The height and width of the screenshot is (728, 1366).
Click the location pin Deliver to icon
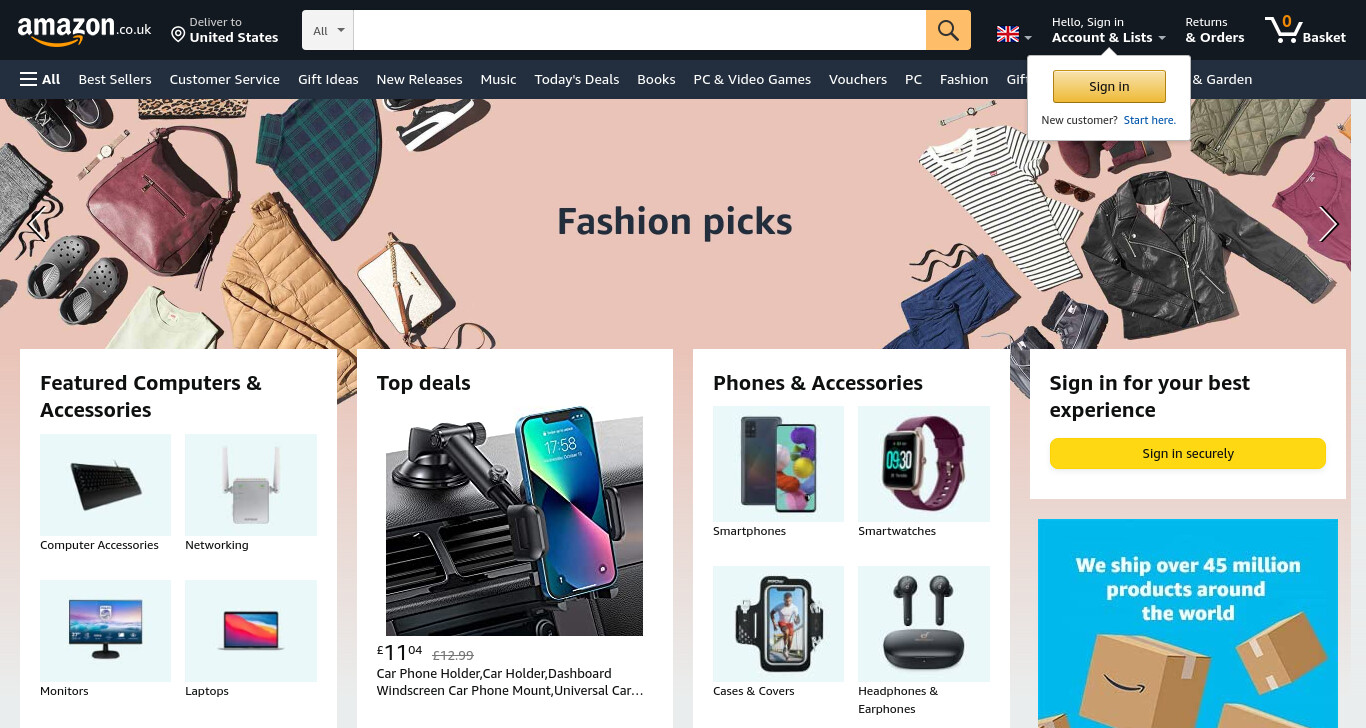click(178, 35)
